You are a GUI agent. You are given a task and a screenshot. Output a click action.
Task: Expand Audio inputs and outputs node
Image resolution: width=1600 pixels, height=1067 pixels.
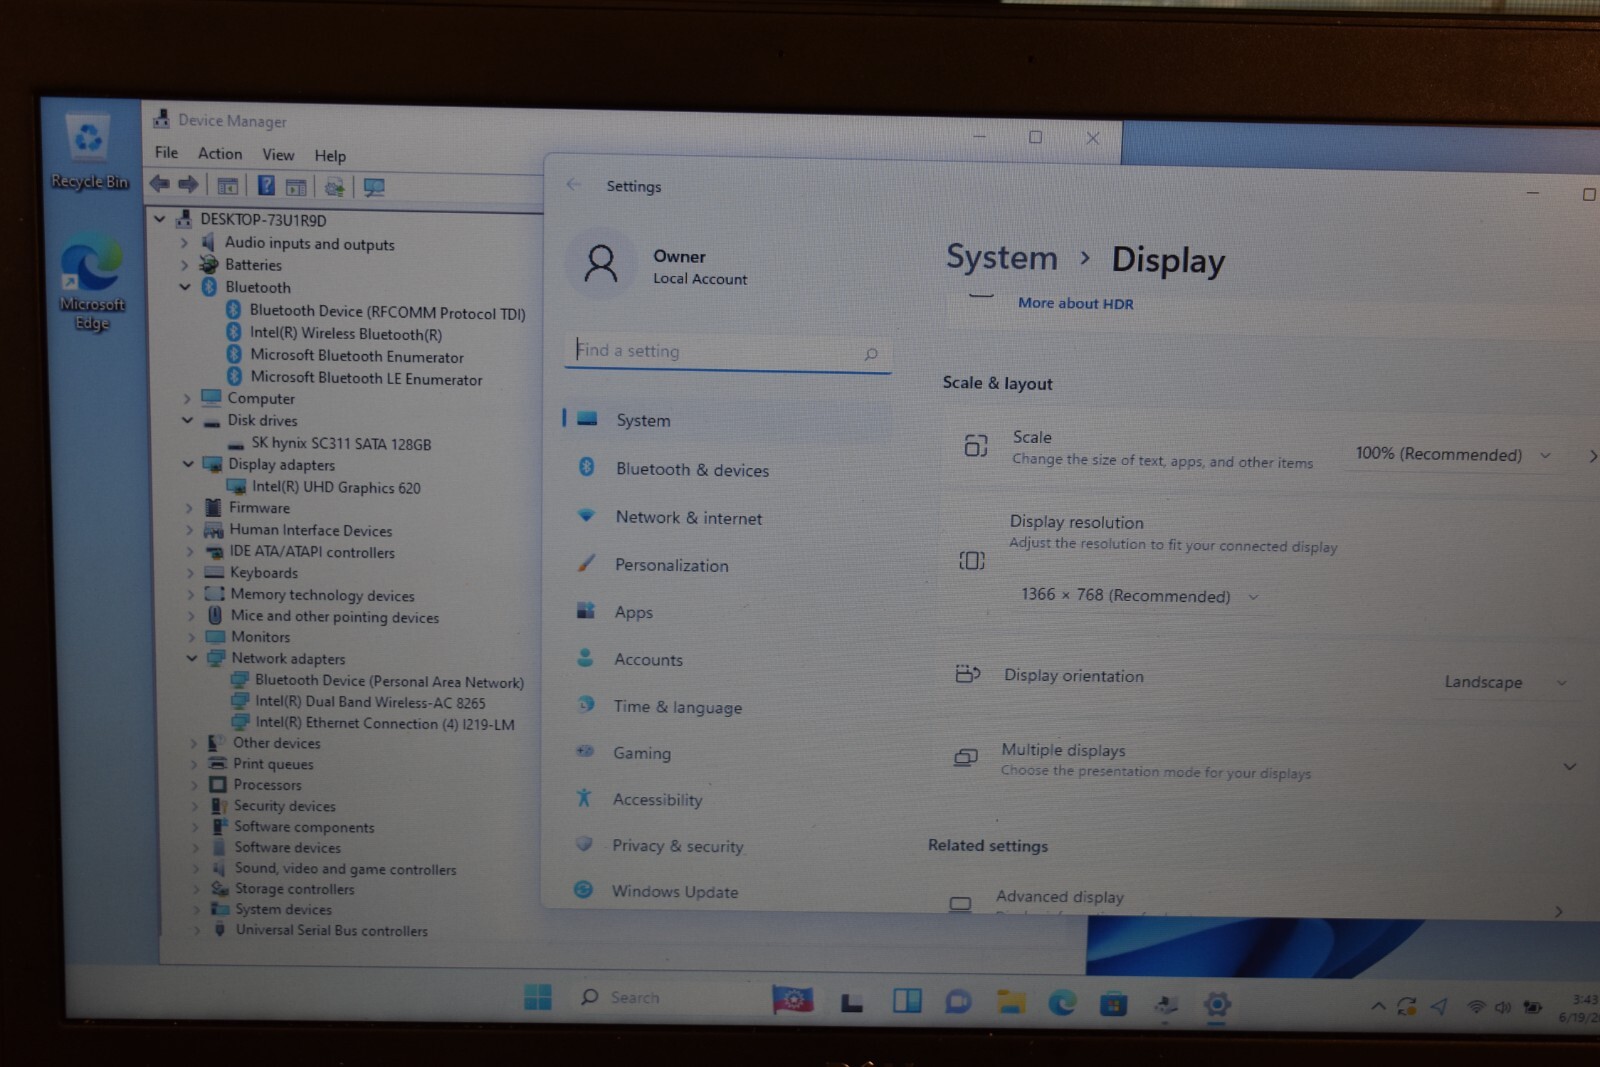click(184, 242)
